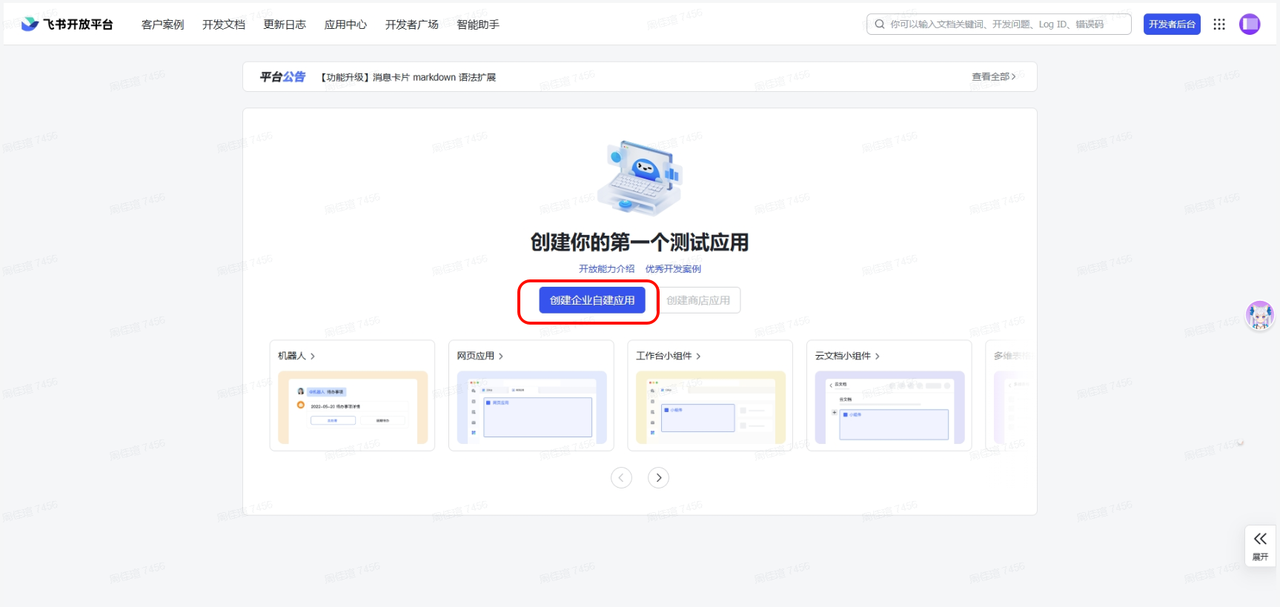Image resolution: width=1280 pixels, height=607 pixels.
Task: Click the previous carousel arrow
Action: click(621, 477)
